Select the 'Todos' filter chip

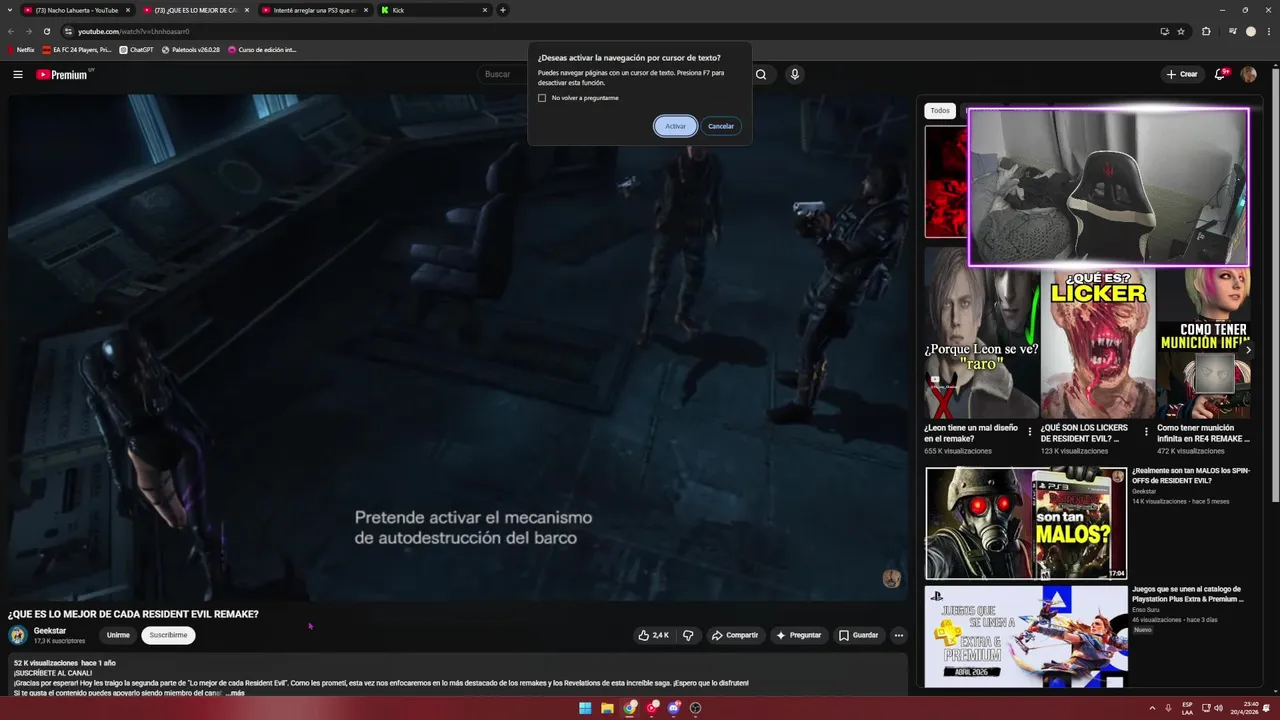coord(940,111)
